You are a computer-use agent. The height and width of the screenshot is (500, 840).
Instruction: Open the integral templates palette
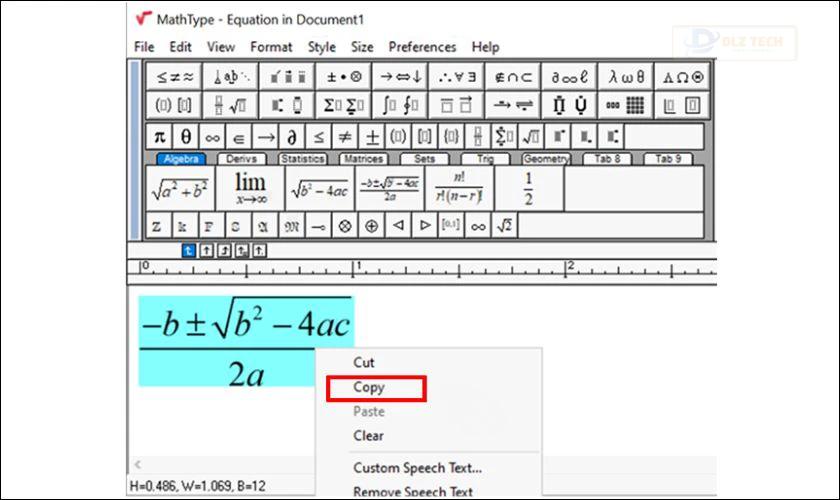[400, 105]
